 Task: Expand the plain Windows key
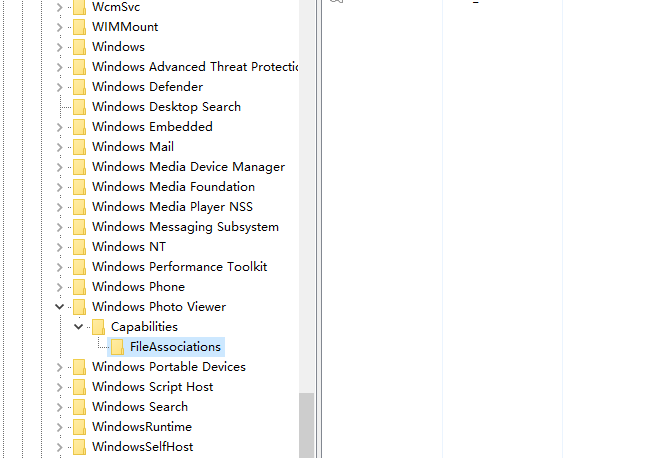[60, 47]
